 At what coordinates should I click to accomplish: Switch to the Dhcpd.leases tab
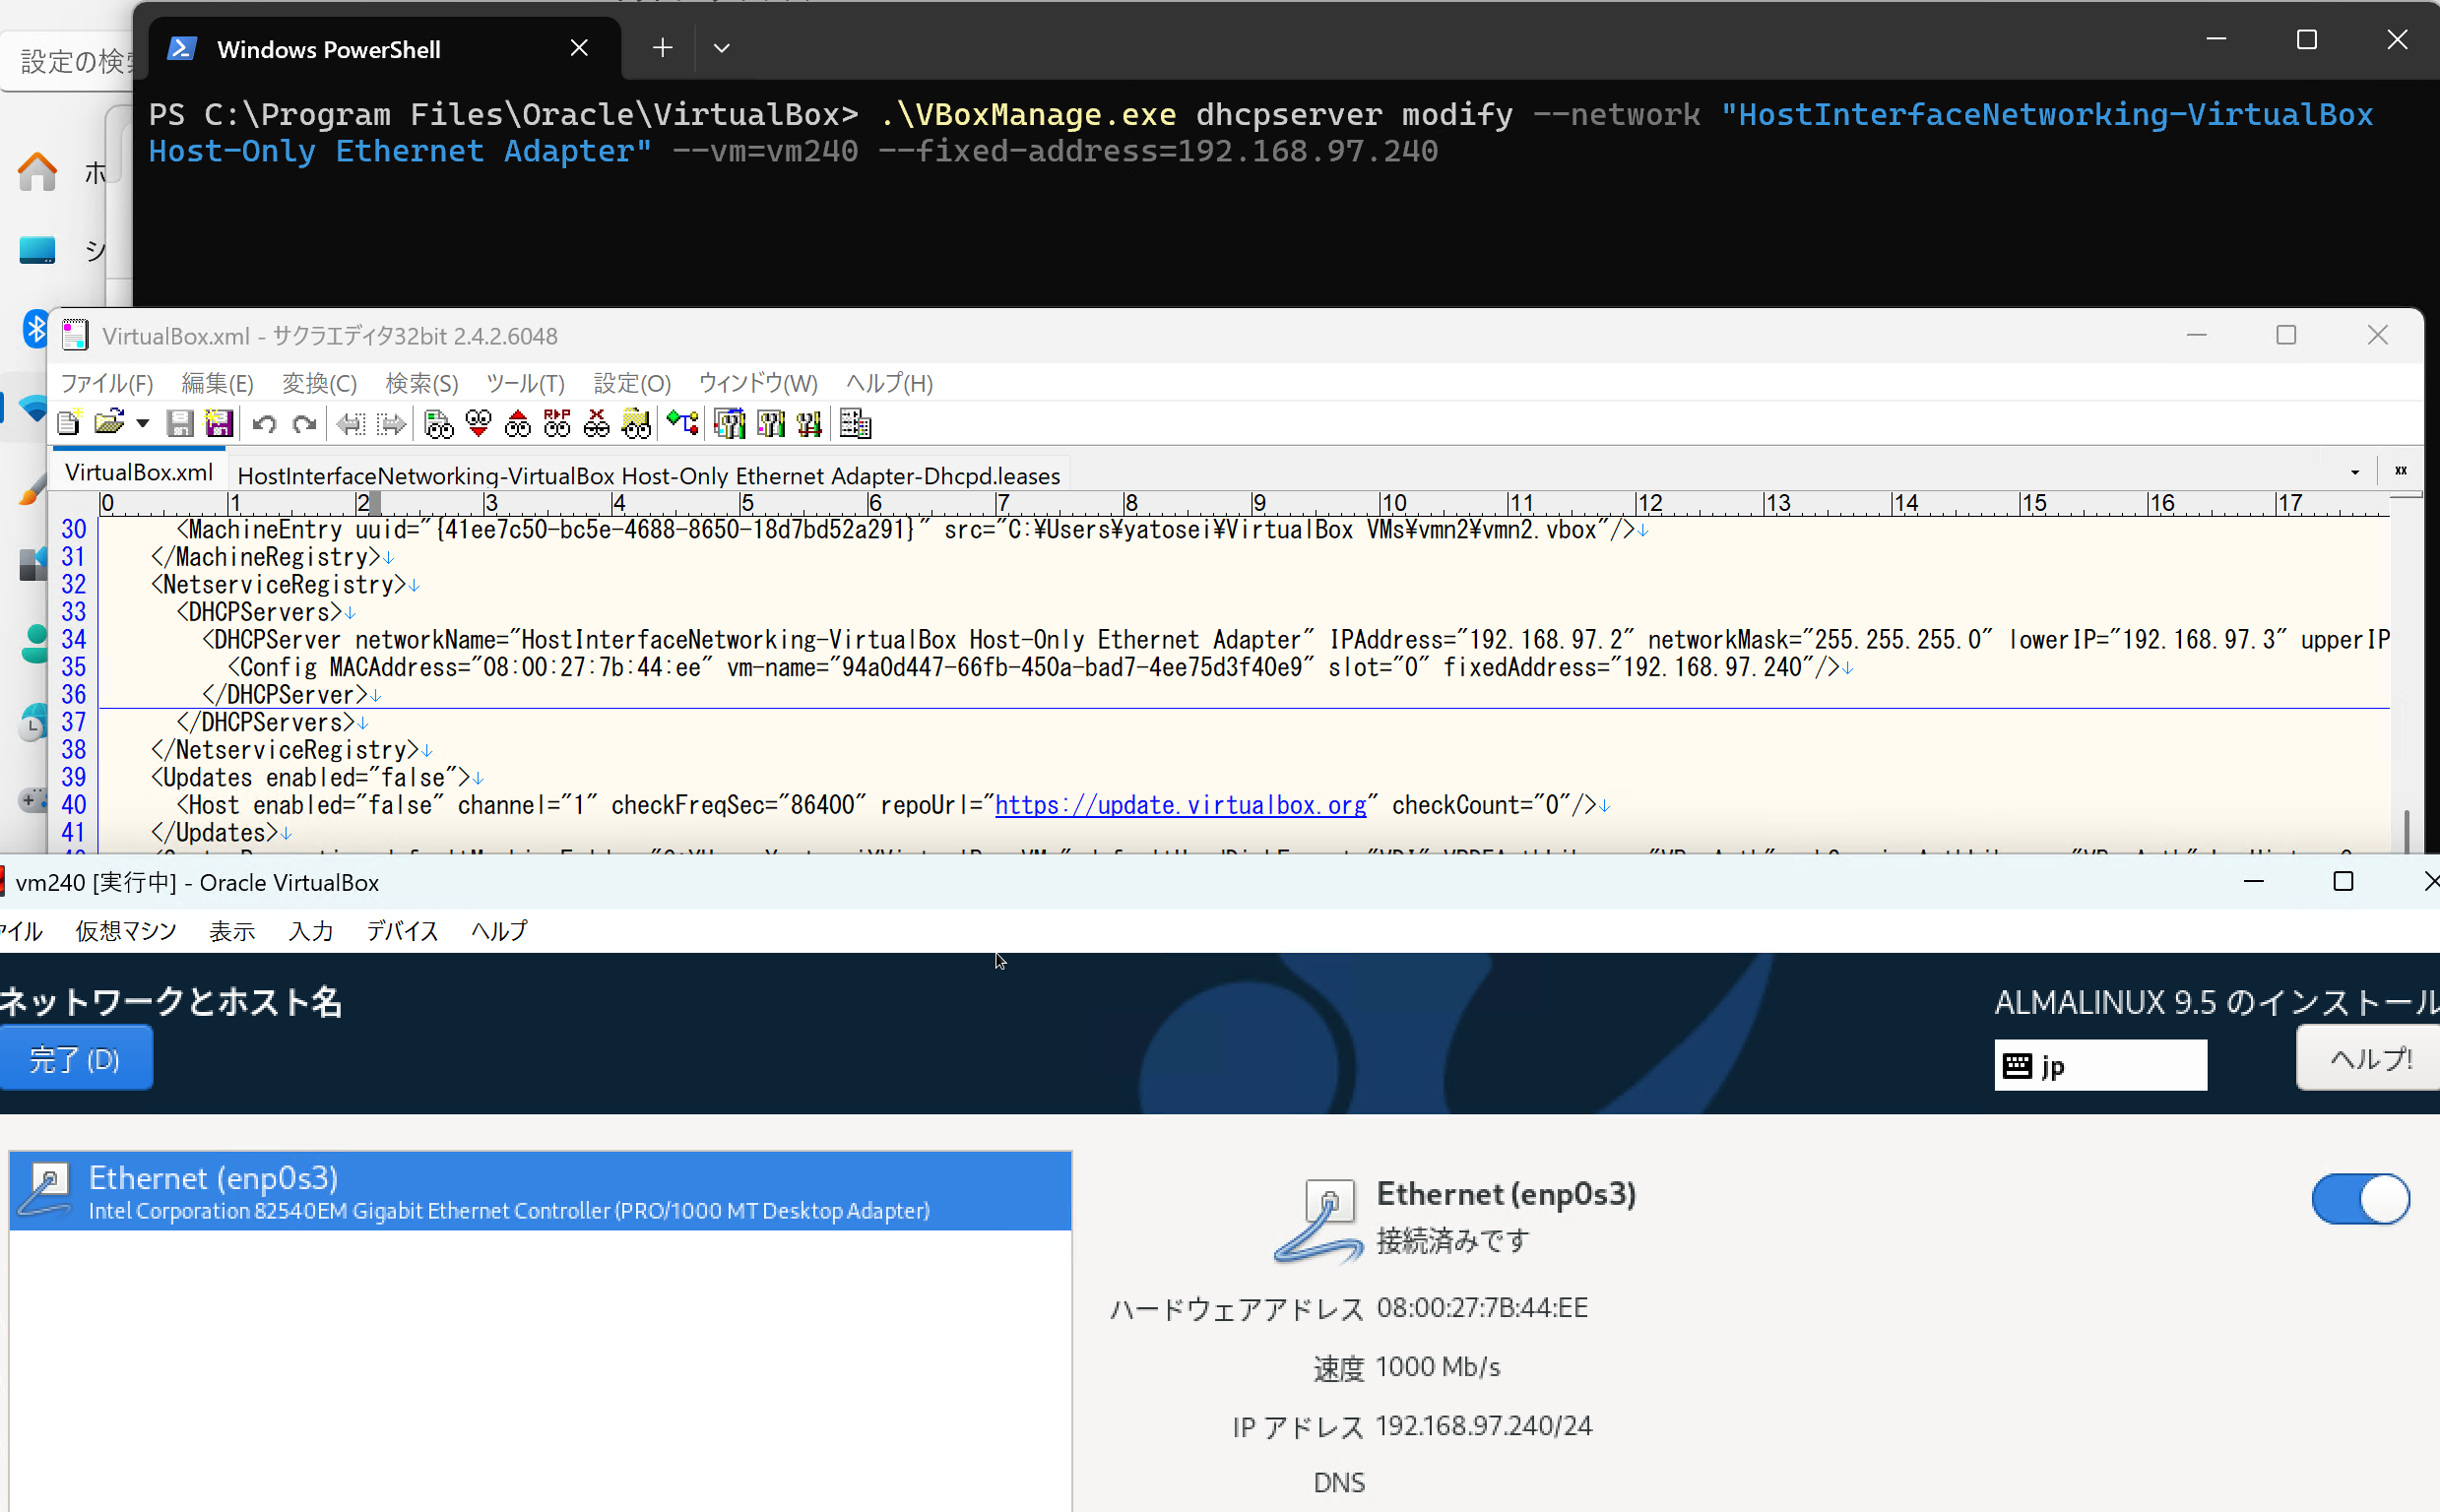click(648, 476)
